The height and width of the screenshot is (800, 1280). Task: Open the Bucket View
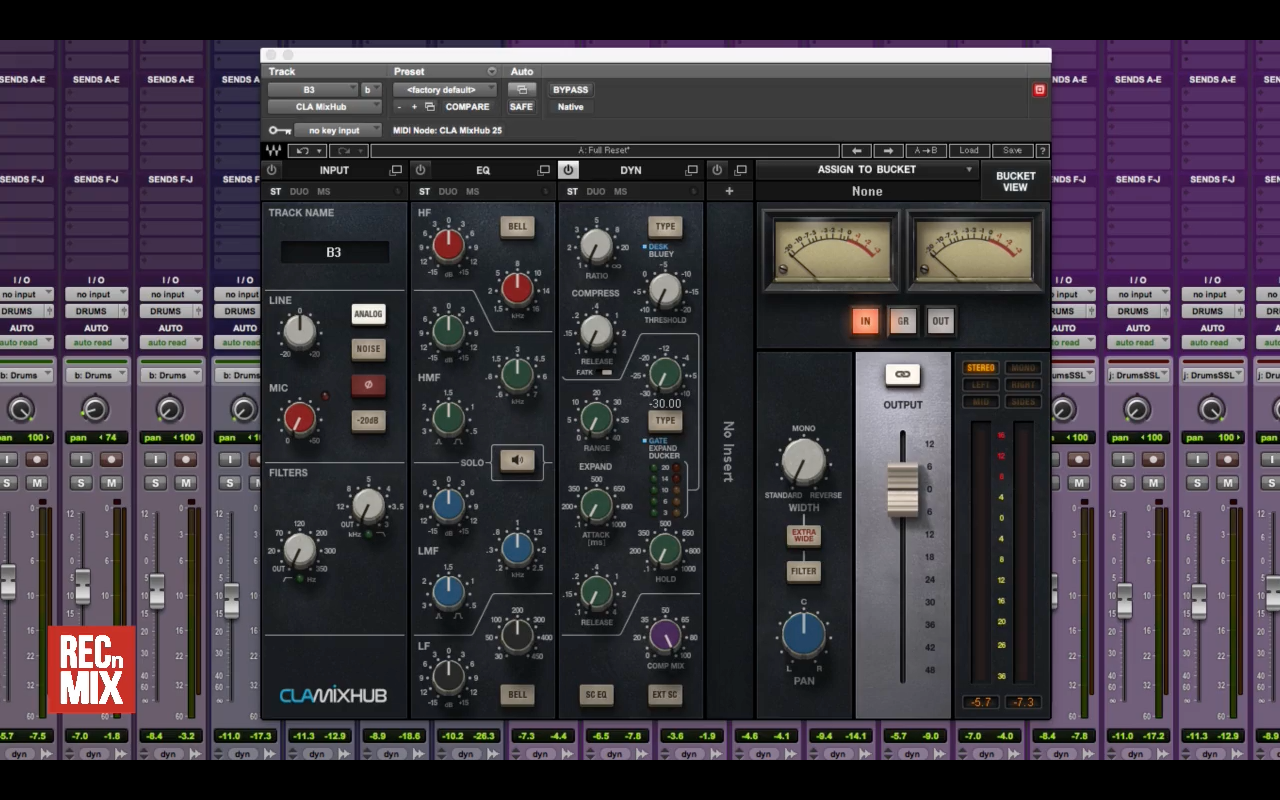1015,181
